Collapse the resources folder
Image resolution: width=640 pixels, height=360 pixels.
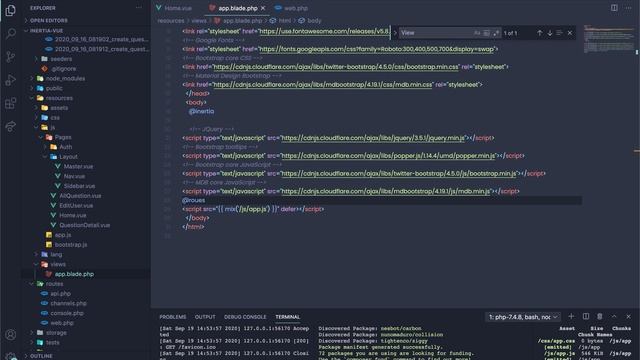(x=59, y=98)
